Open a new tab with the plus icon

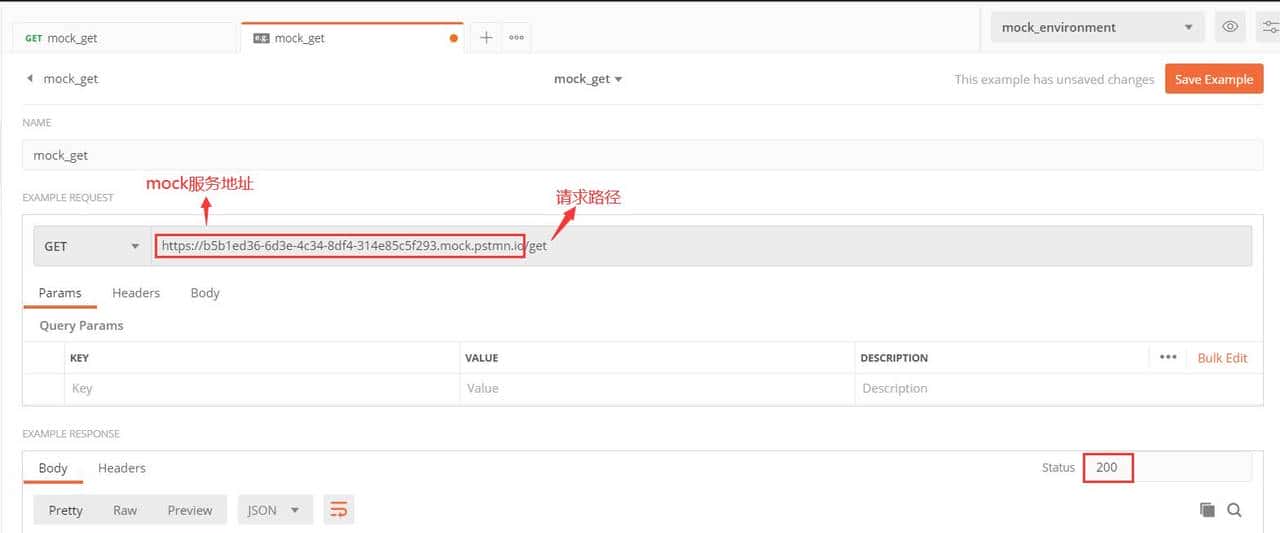click(486, 38)
